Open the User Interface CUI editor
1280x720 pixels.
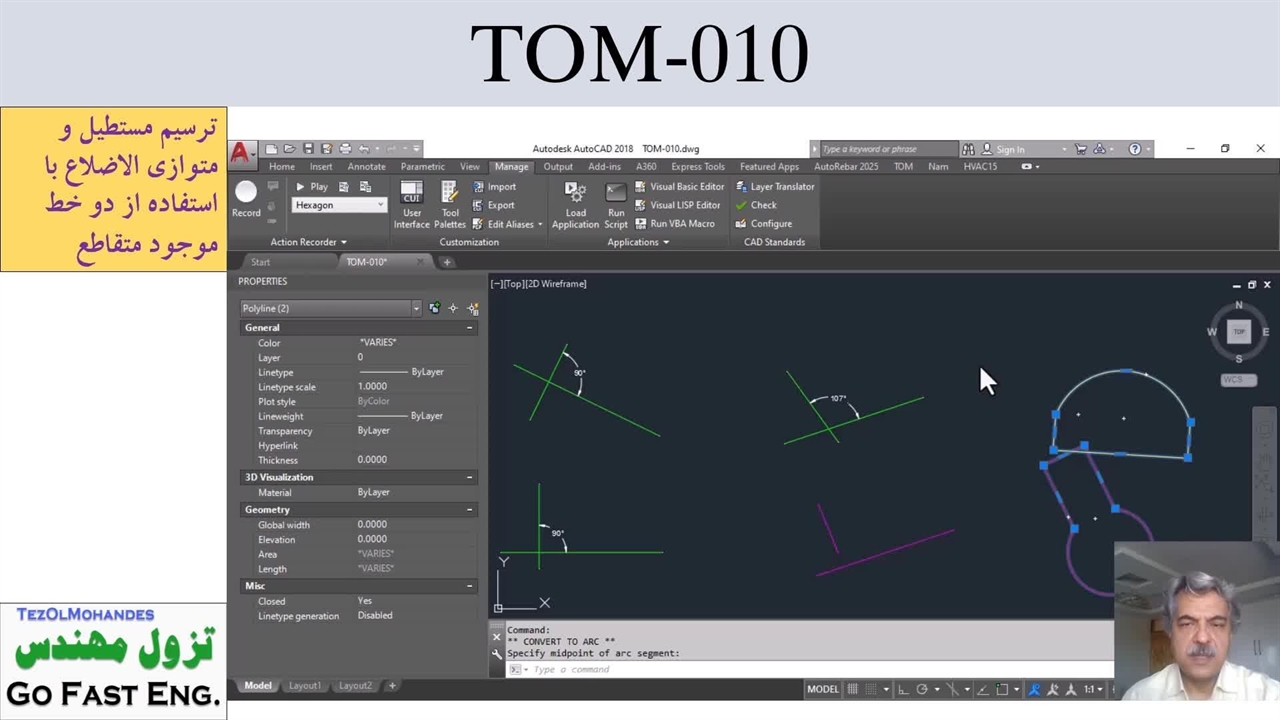[x=411, y=204]
